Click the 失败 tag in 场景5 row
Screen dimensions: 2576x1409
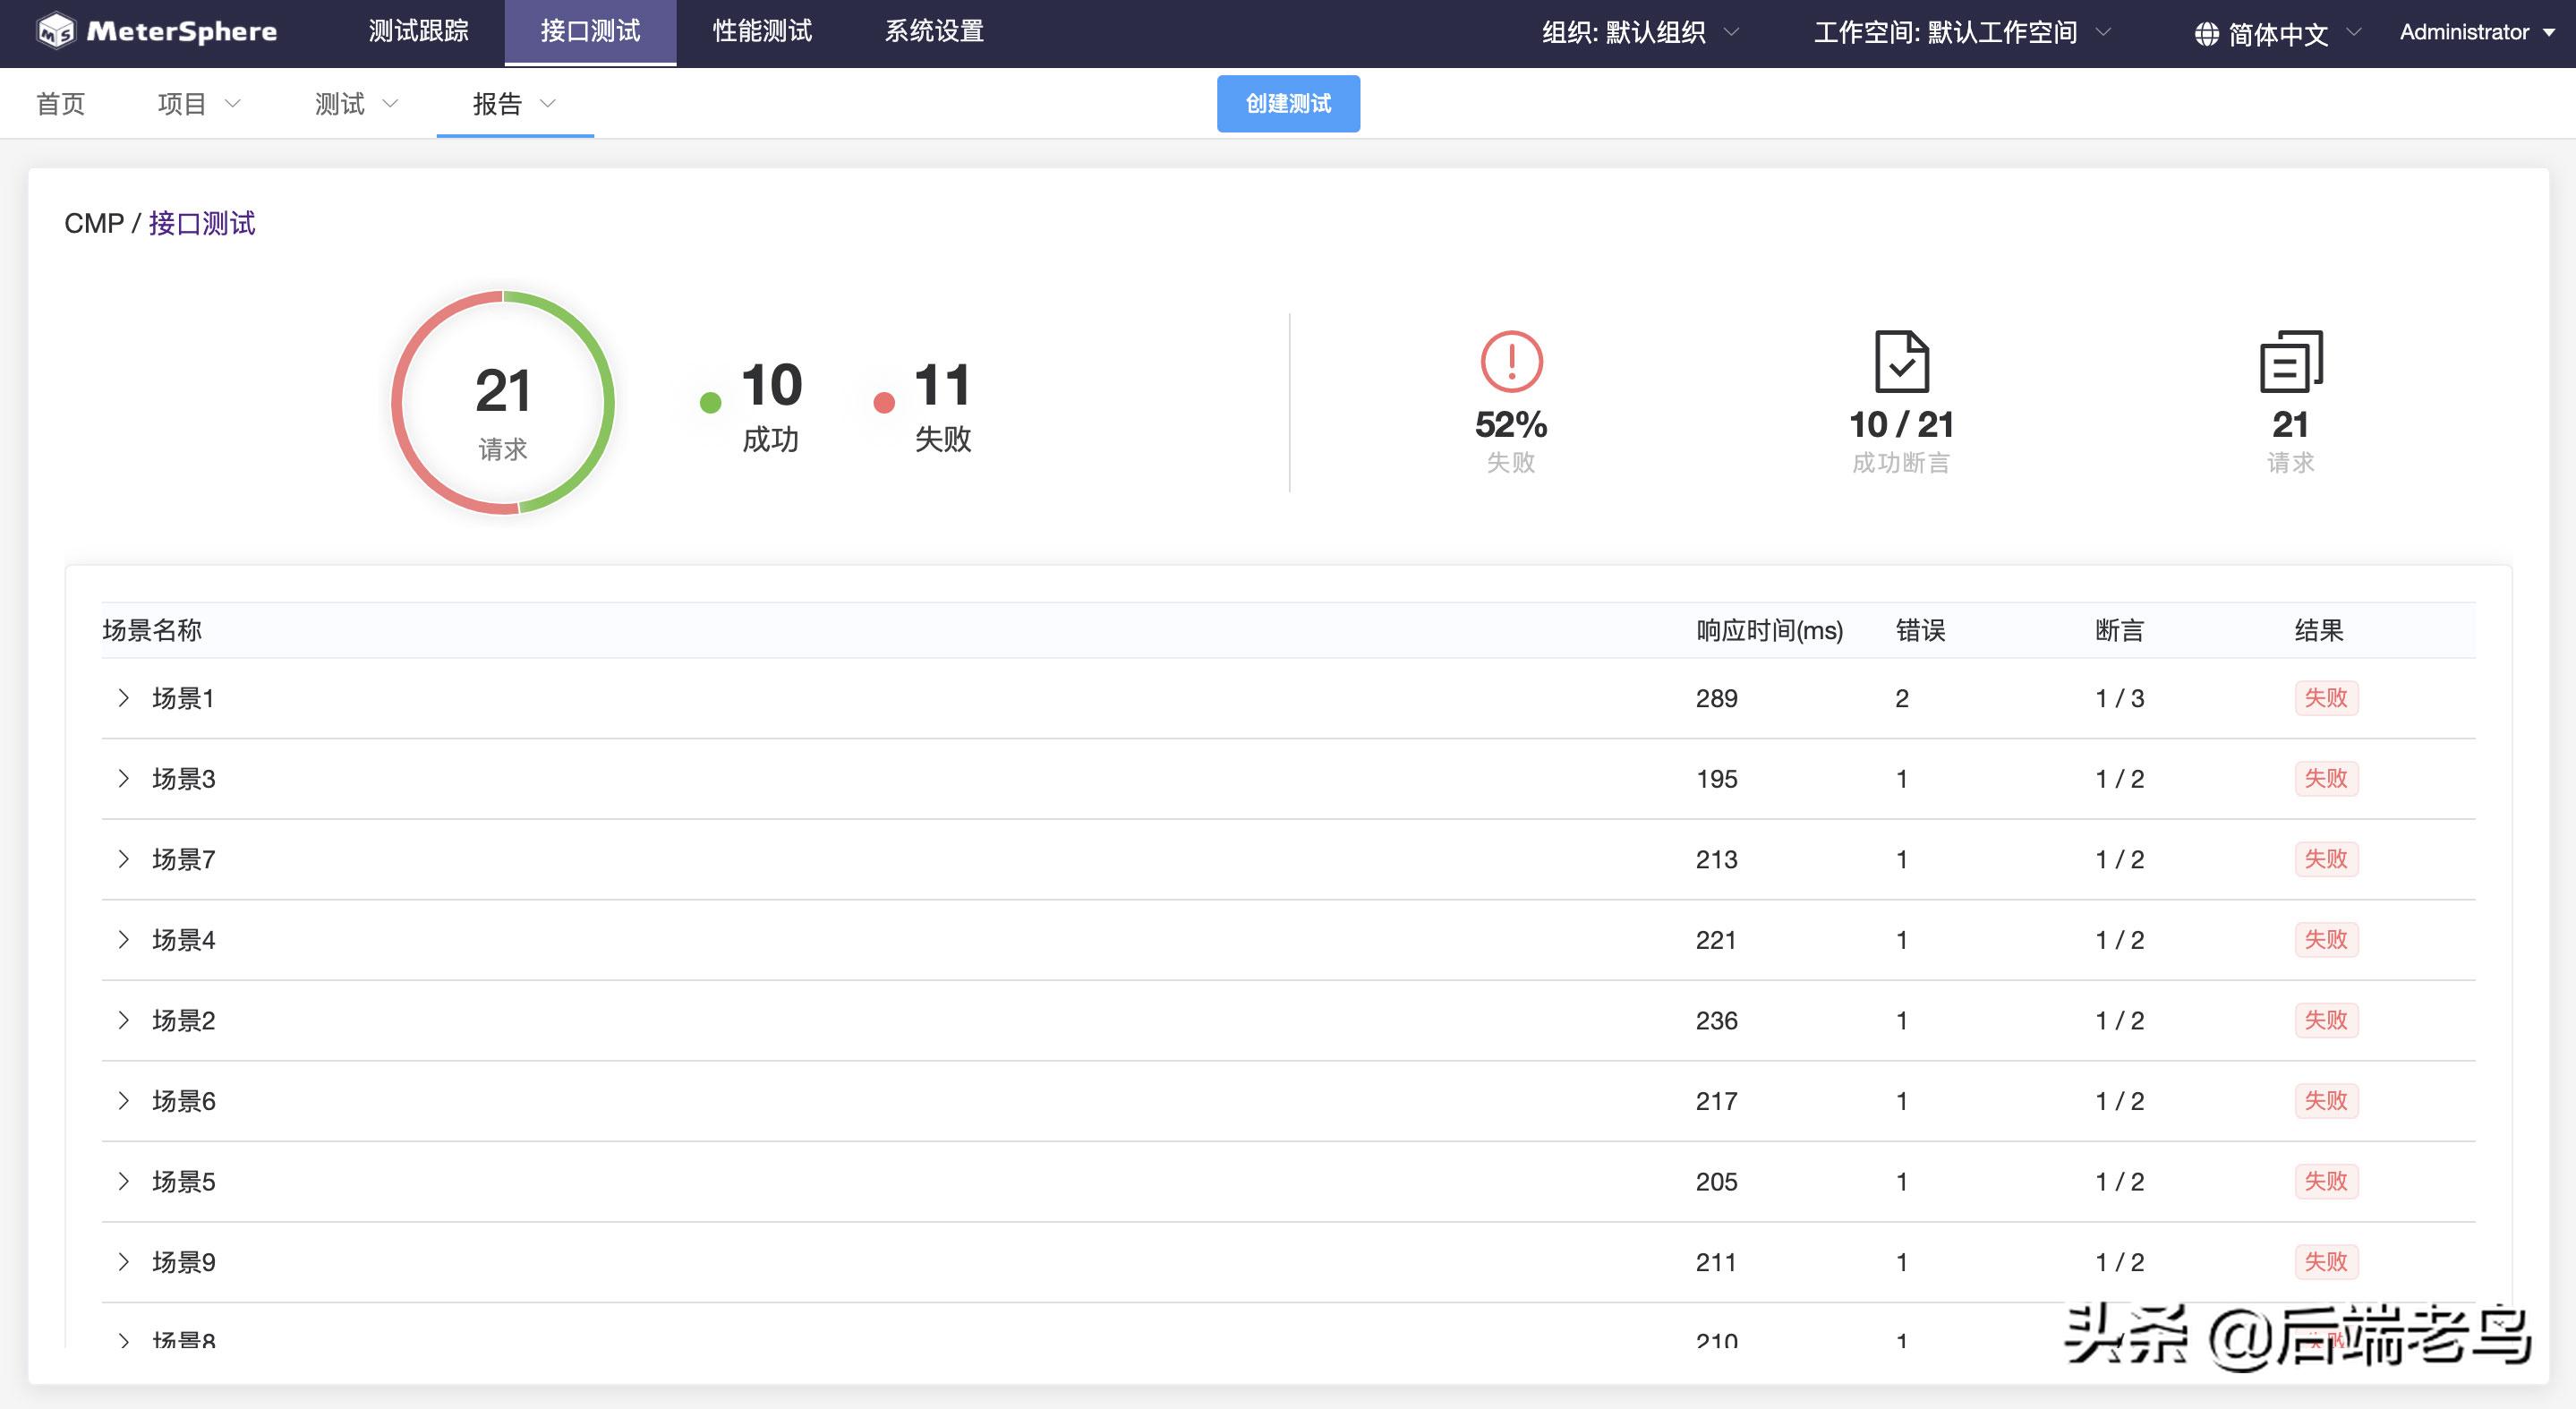(x=2326, y=1181)
